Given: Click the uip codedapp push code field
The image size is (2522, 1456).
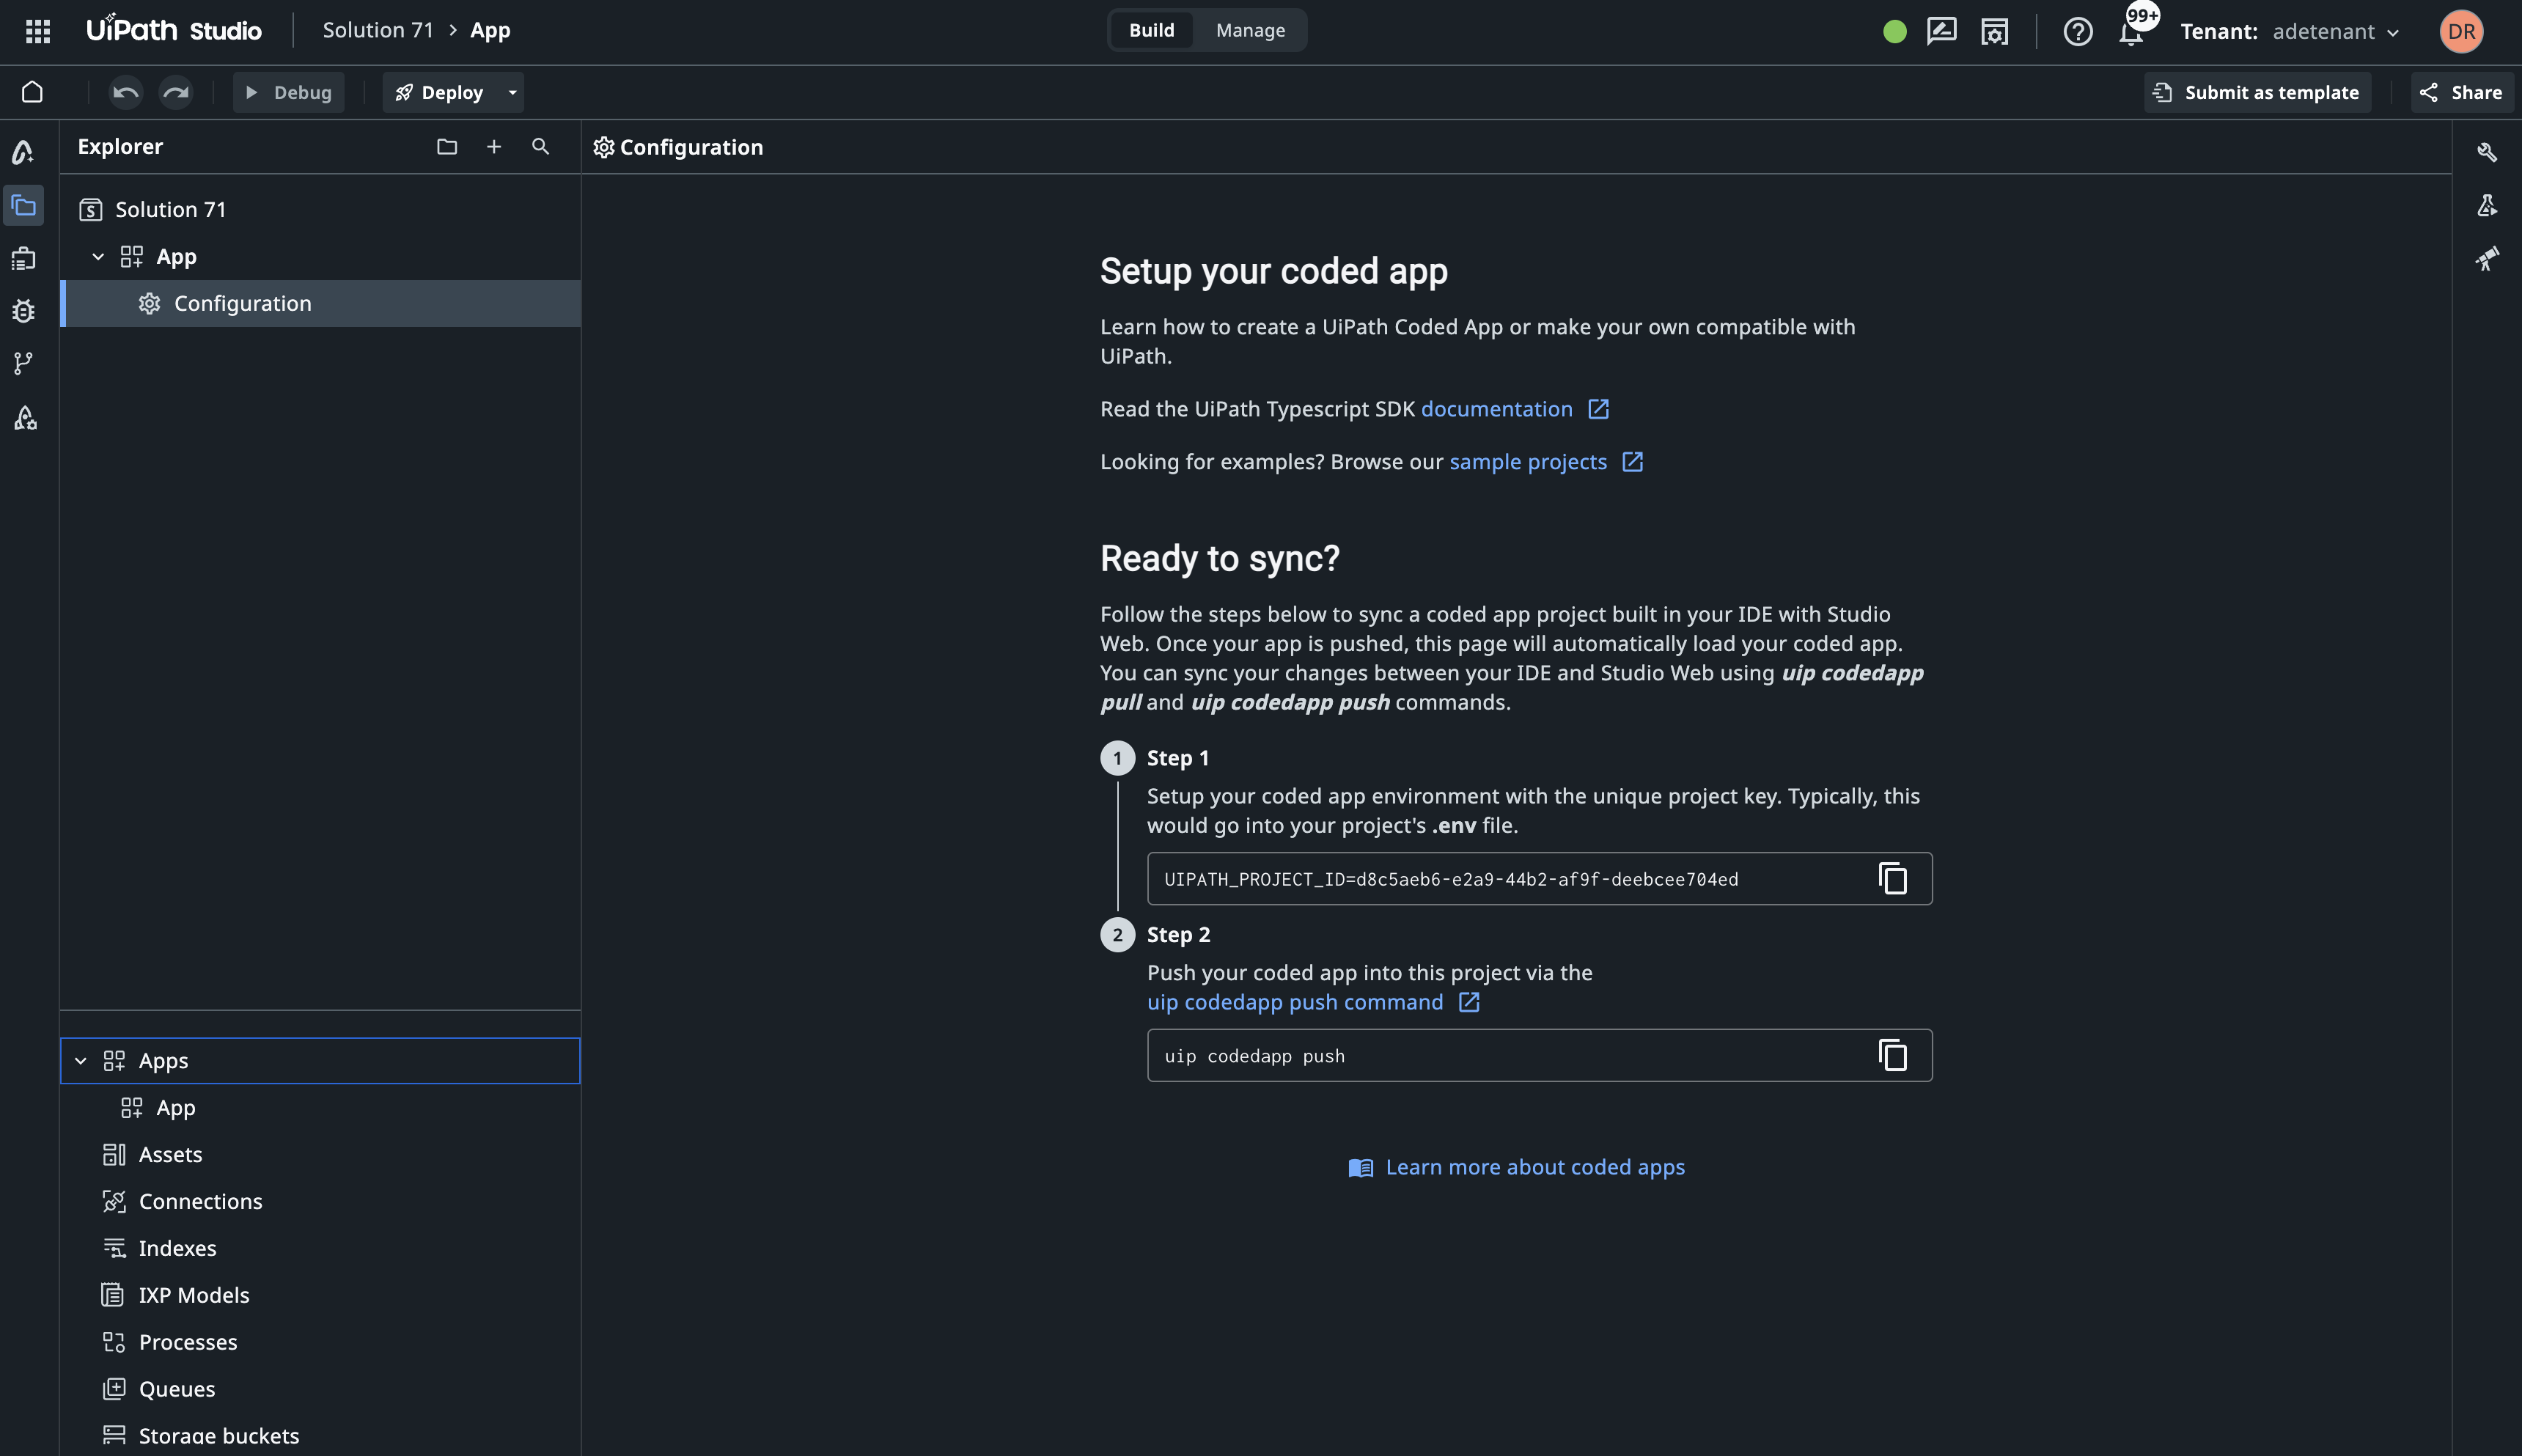Looking at the screenshot, I should click(x=1539, y=1055).
